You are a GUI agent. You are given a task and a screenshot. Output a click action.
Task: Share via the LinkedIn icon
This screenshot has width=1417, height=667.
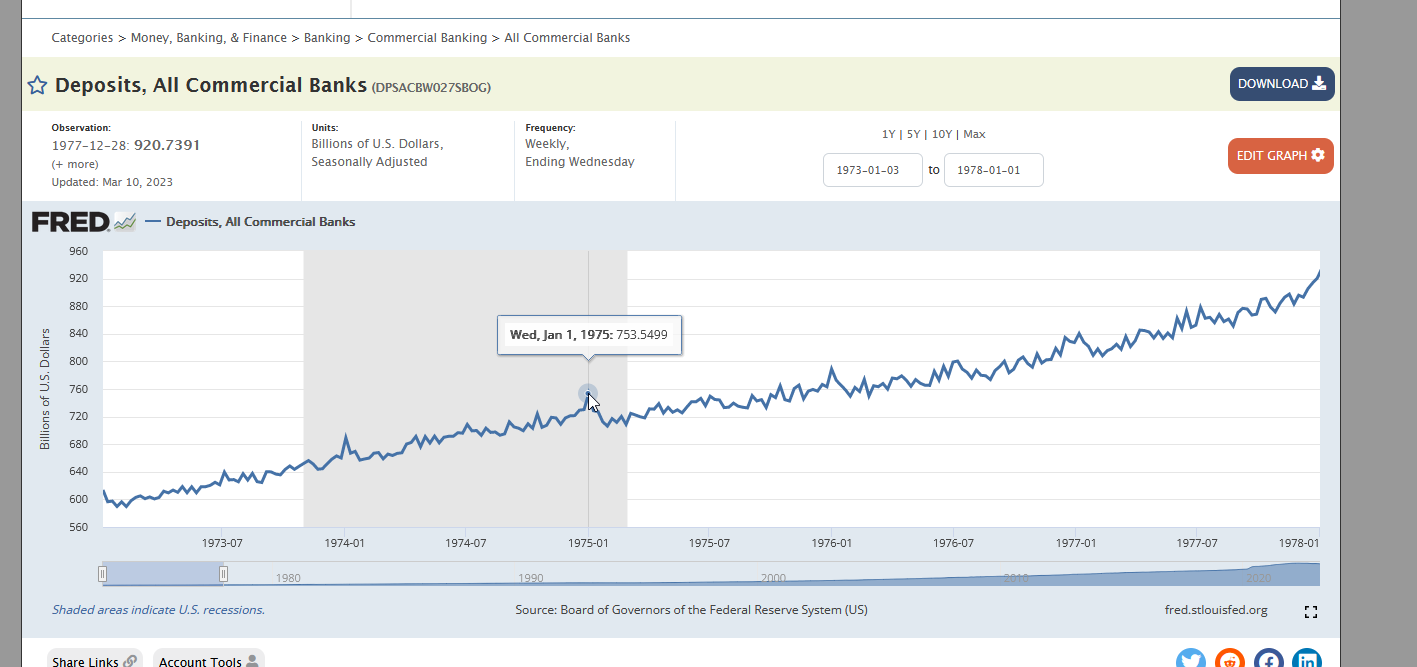point(1307,658)
